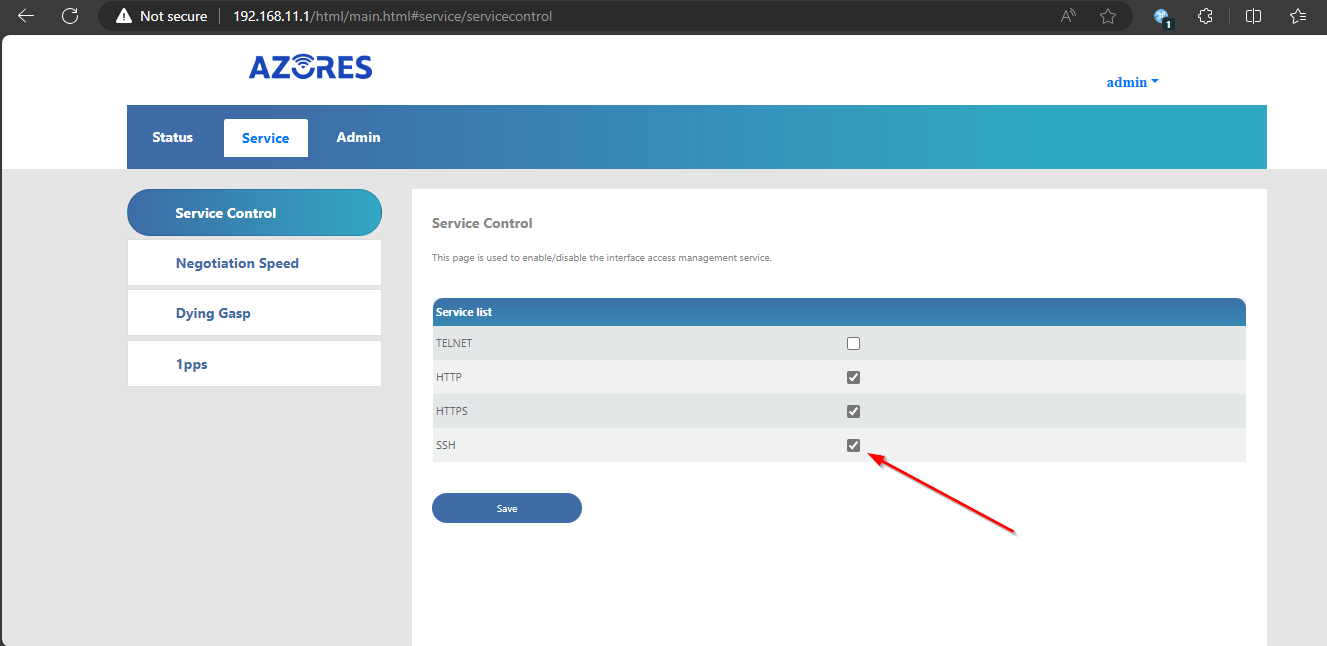Viewport: 1327px width, 646px height.
Task: Add page to favorites with star icon
Action: (x=1108, y=16)
